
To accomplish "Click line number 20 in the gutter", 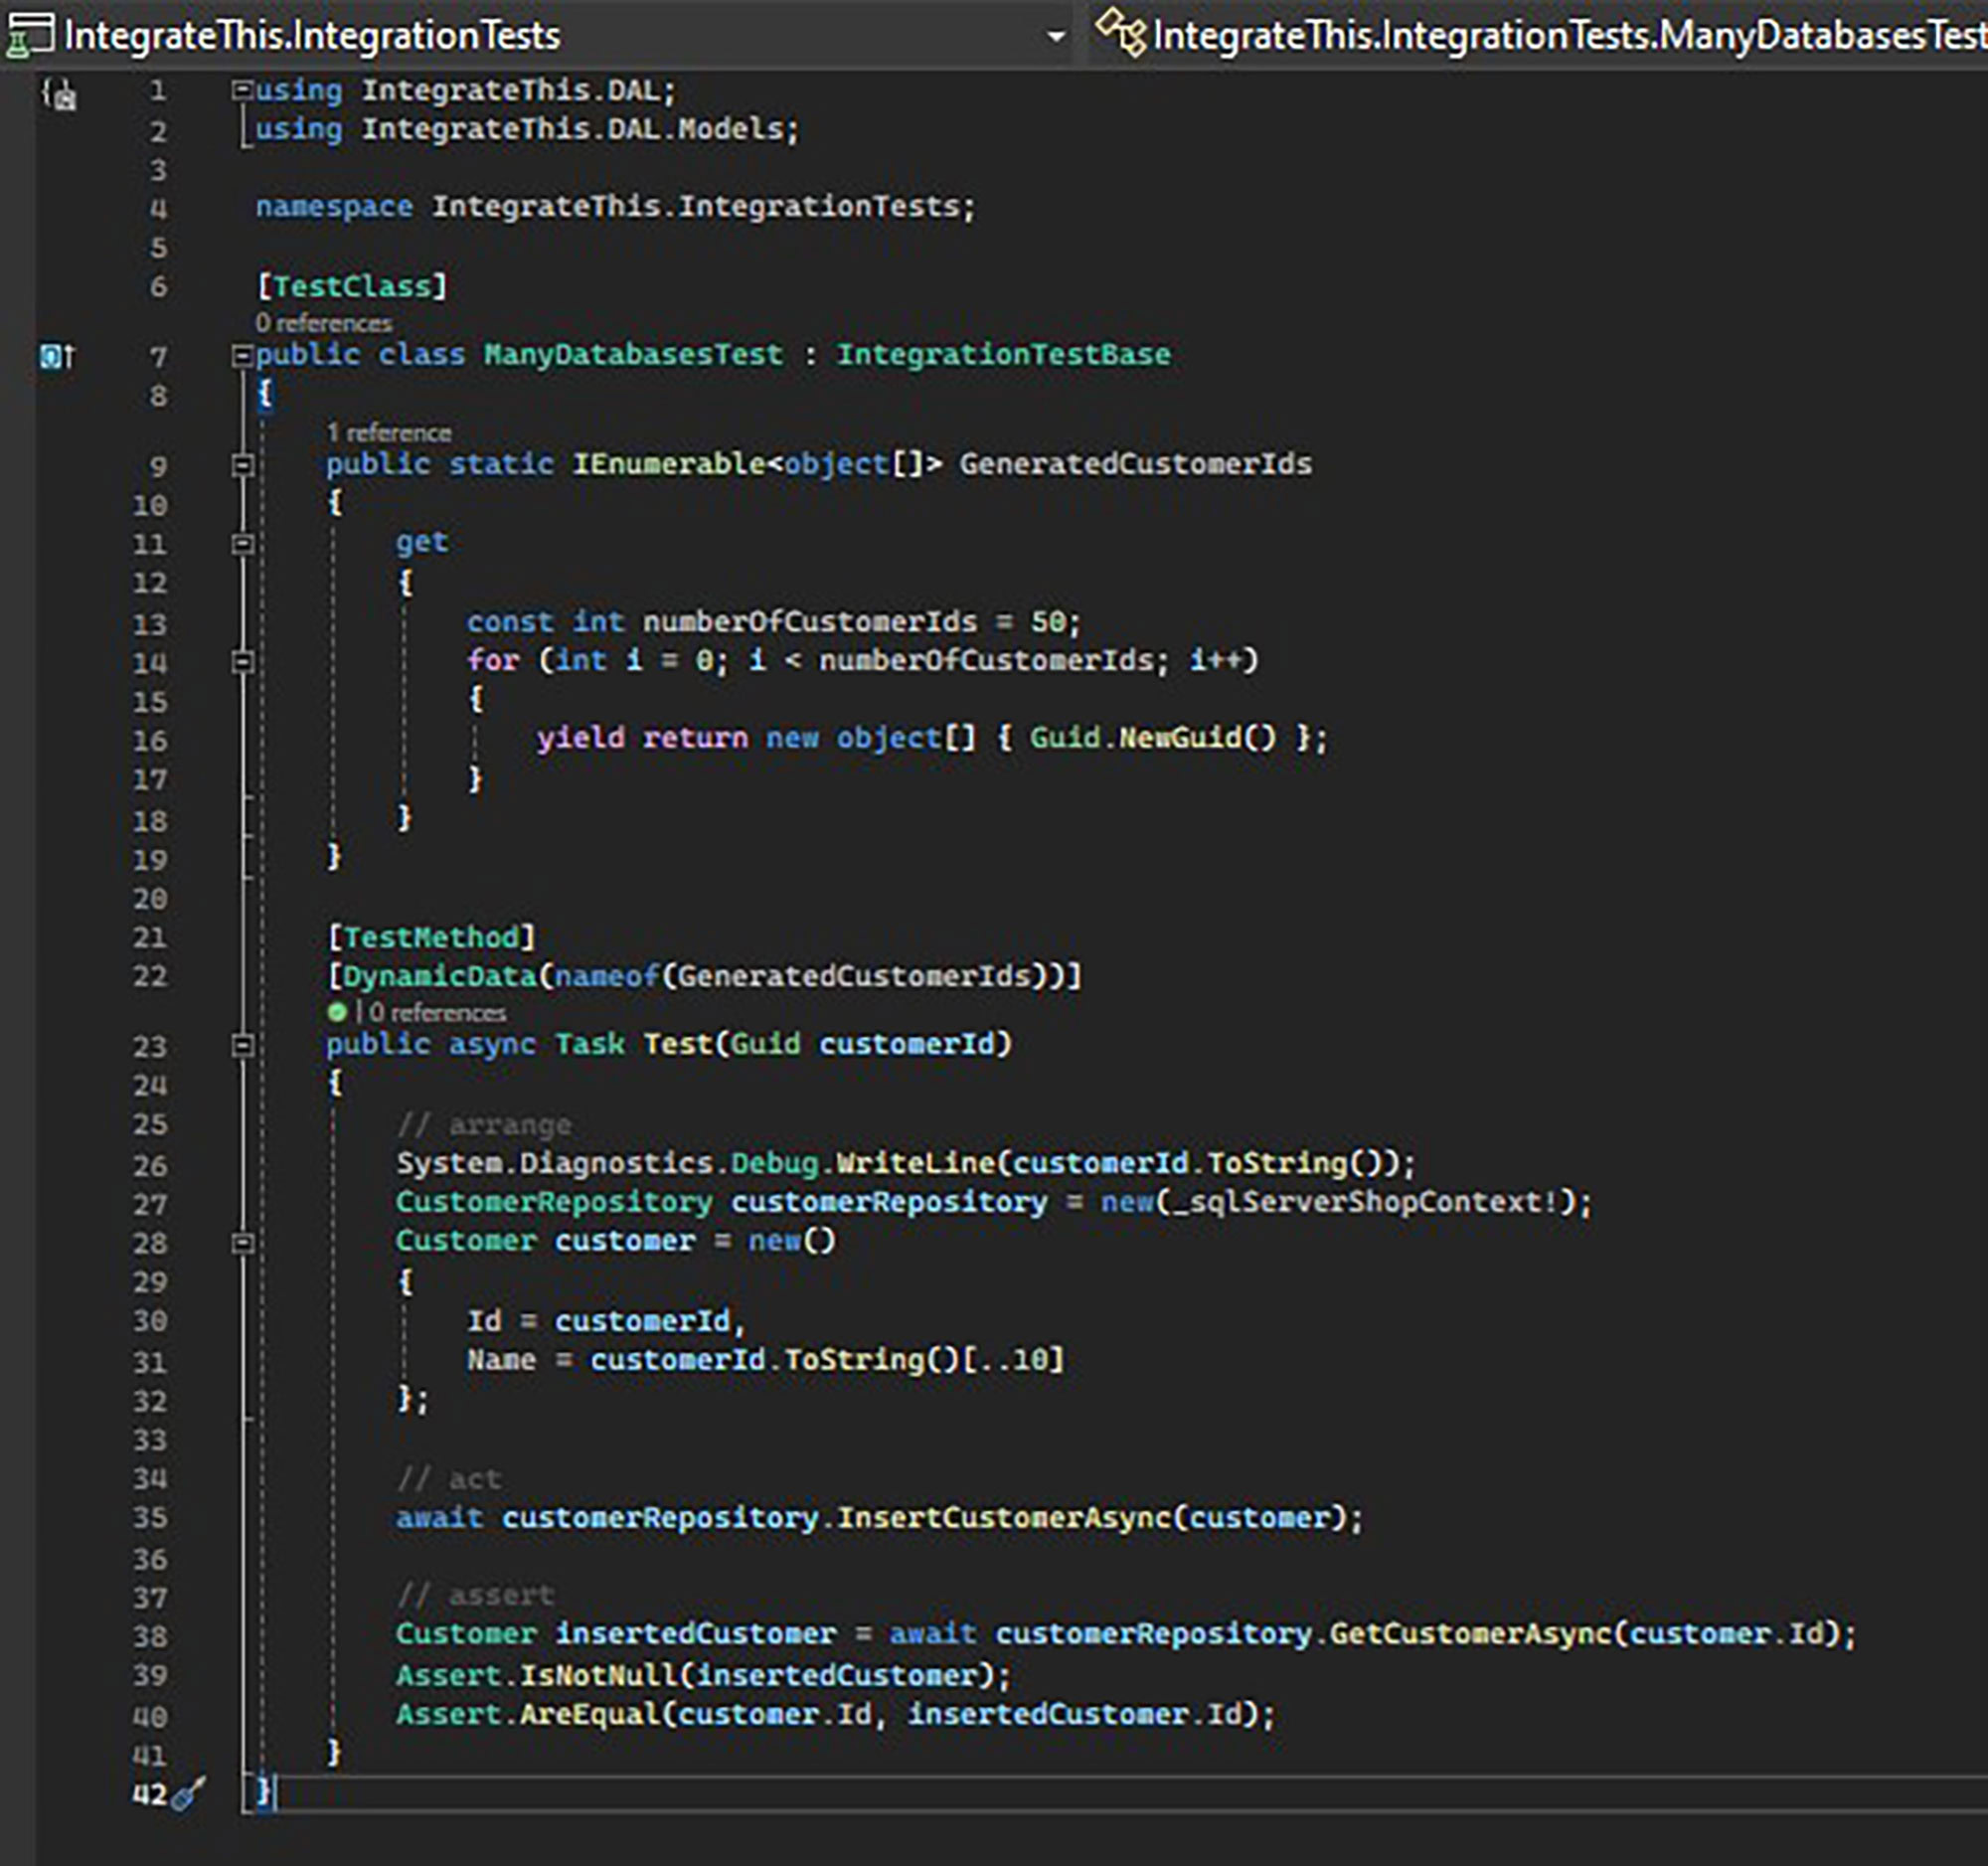I will [x=150, y=899].
